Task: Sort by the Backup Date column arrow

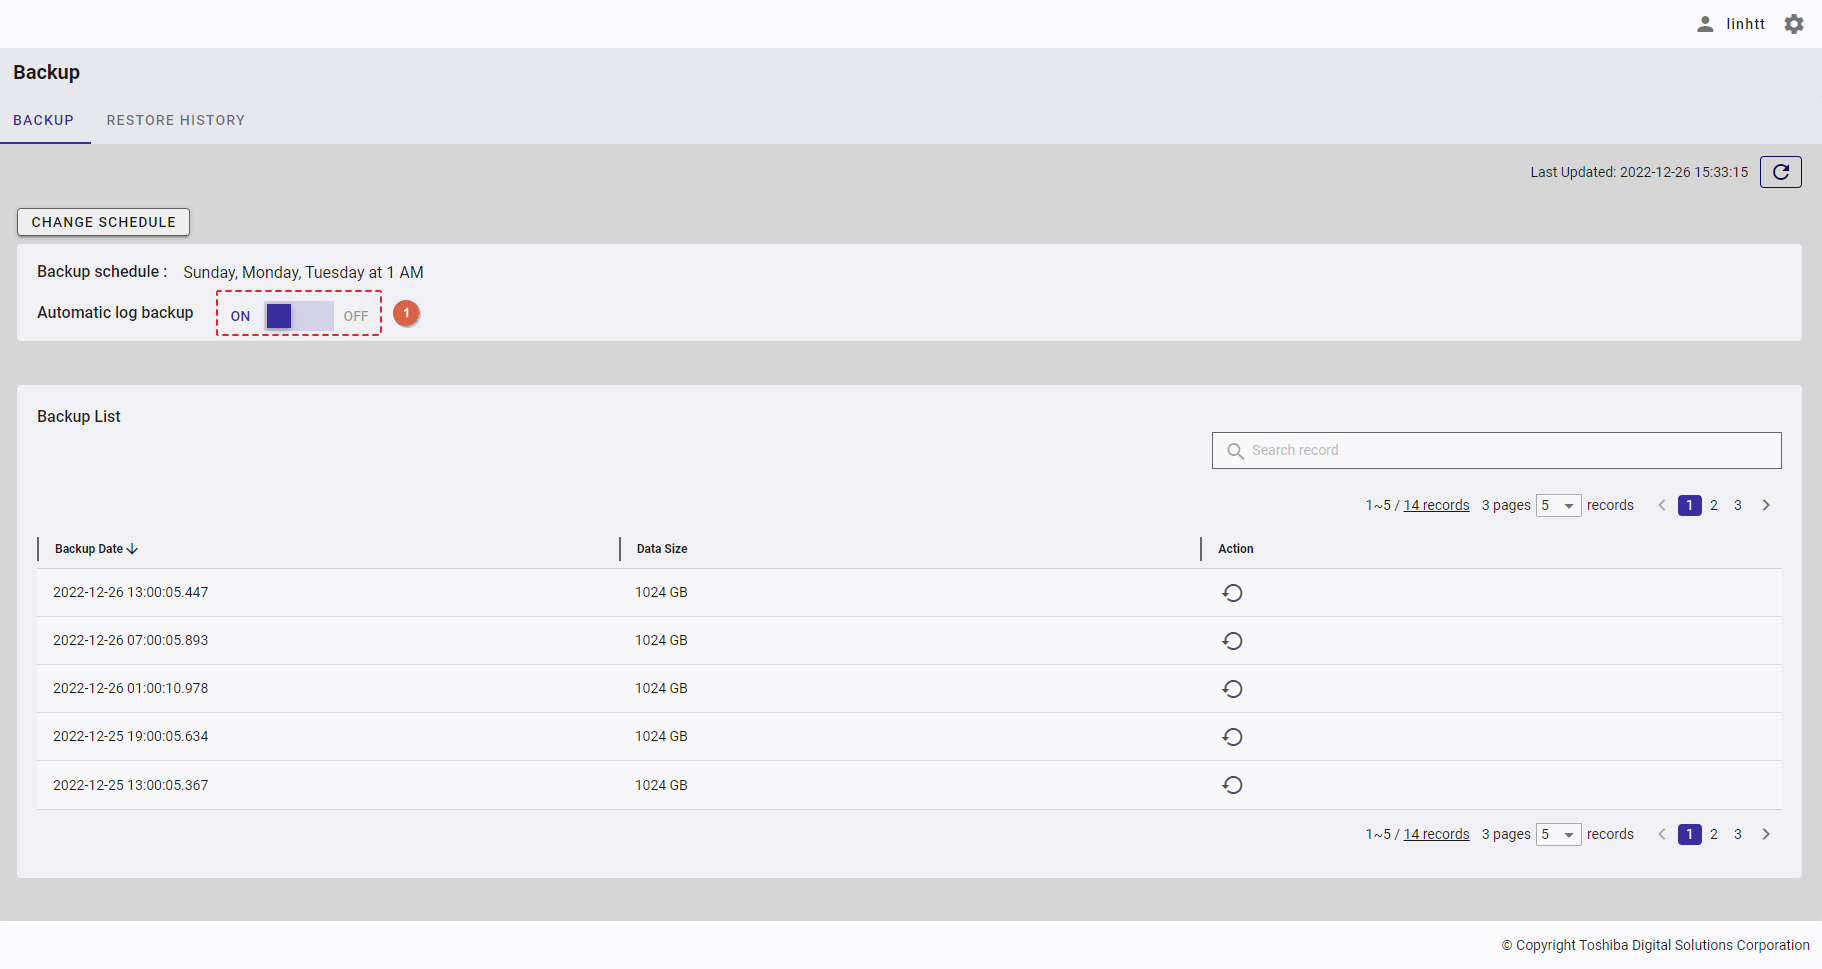Action: point(132,549)
